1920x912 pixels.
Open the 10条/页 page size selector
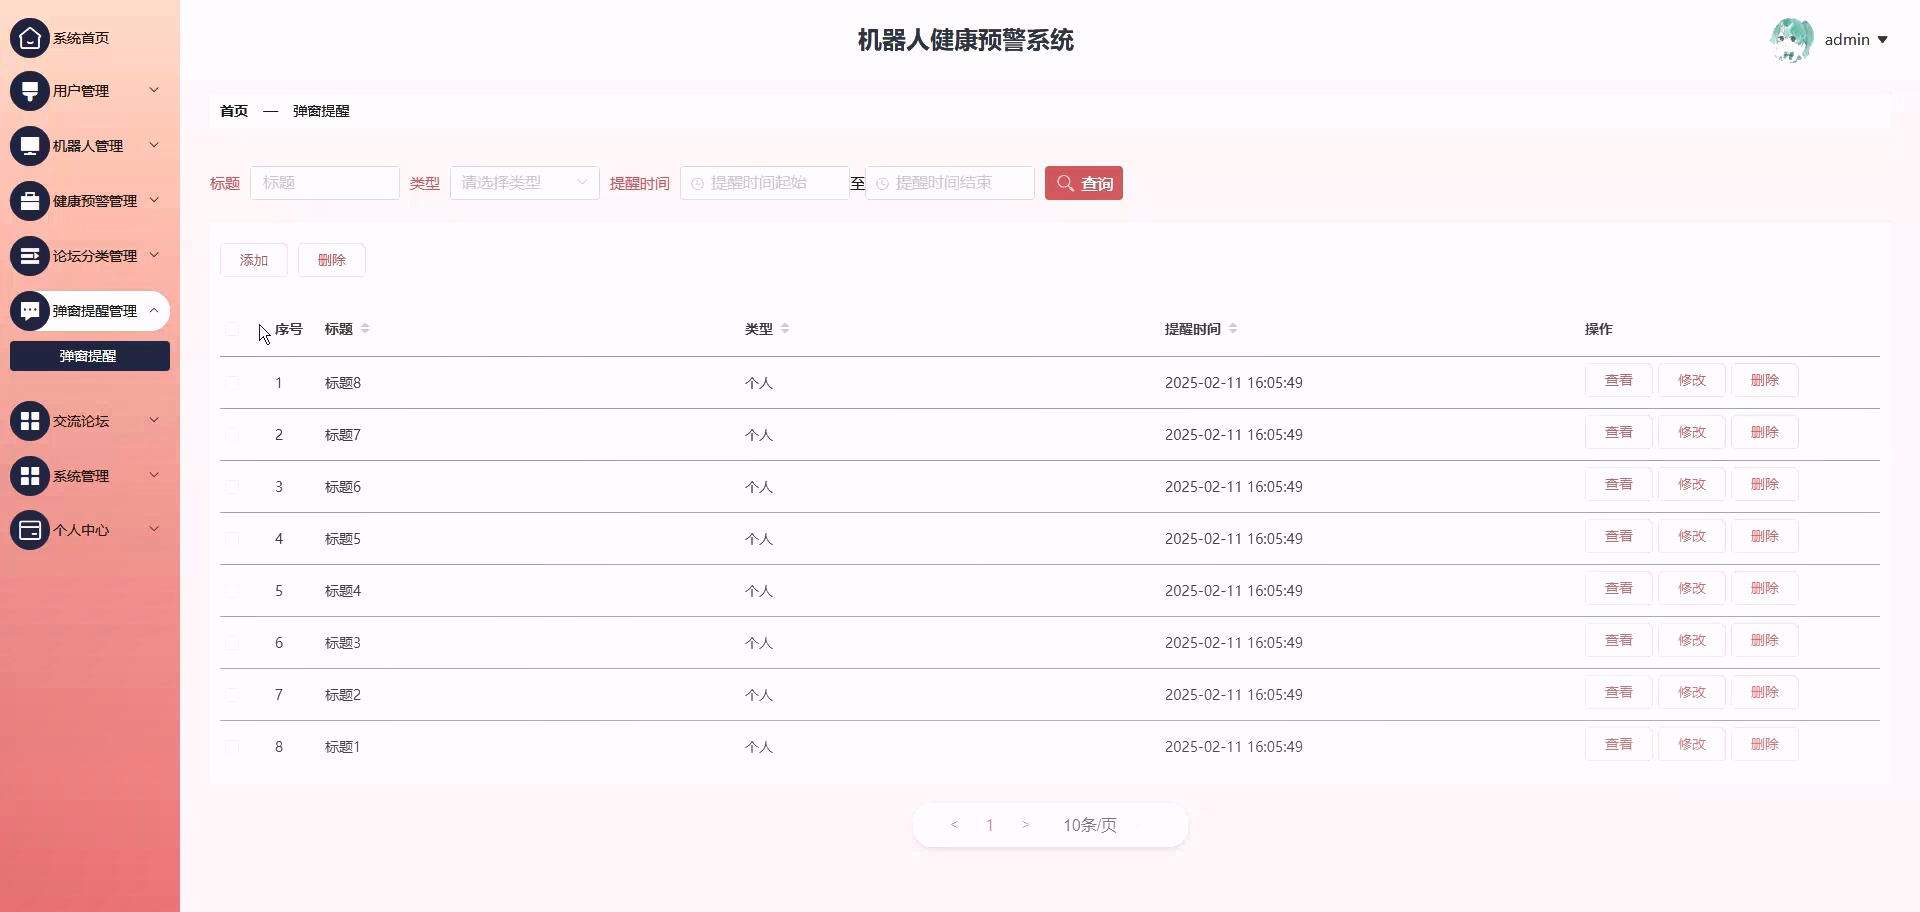[1090, 825]
